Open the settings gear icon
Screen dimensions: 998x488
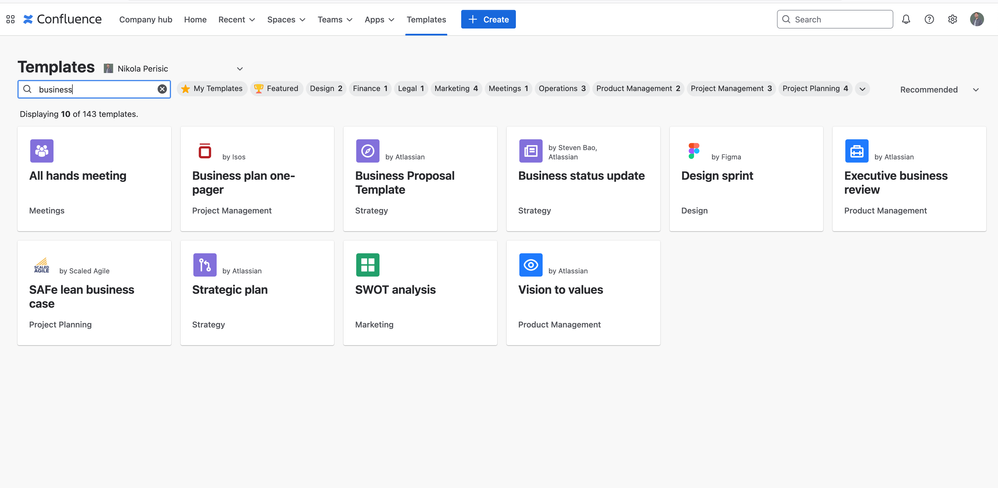(x=952, y=20)
